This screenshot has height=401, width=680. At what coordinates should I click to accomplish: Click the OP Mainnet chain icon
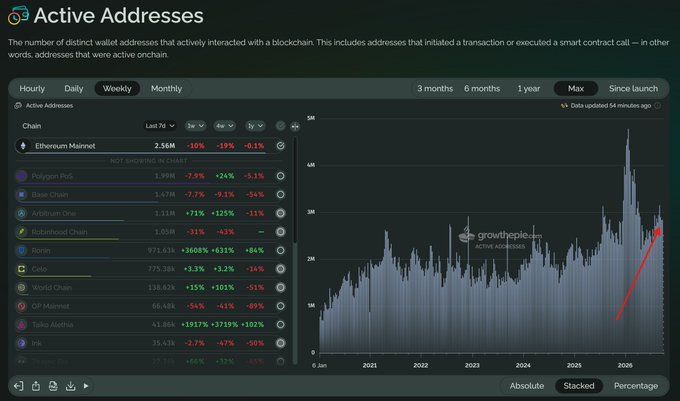pos(22,306)
